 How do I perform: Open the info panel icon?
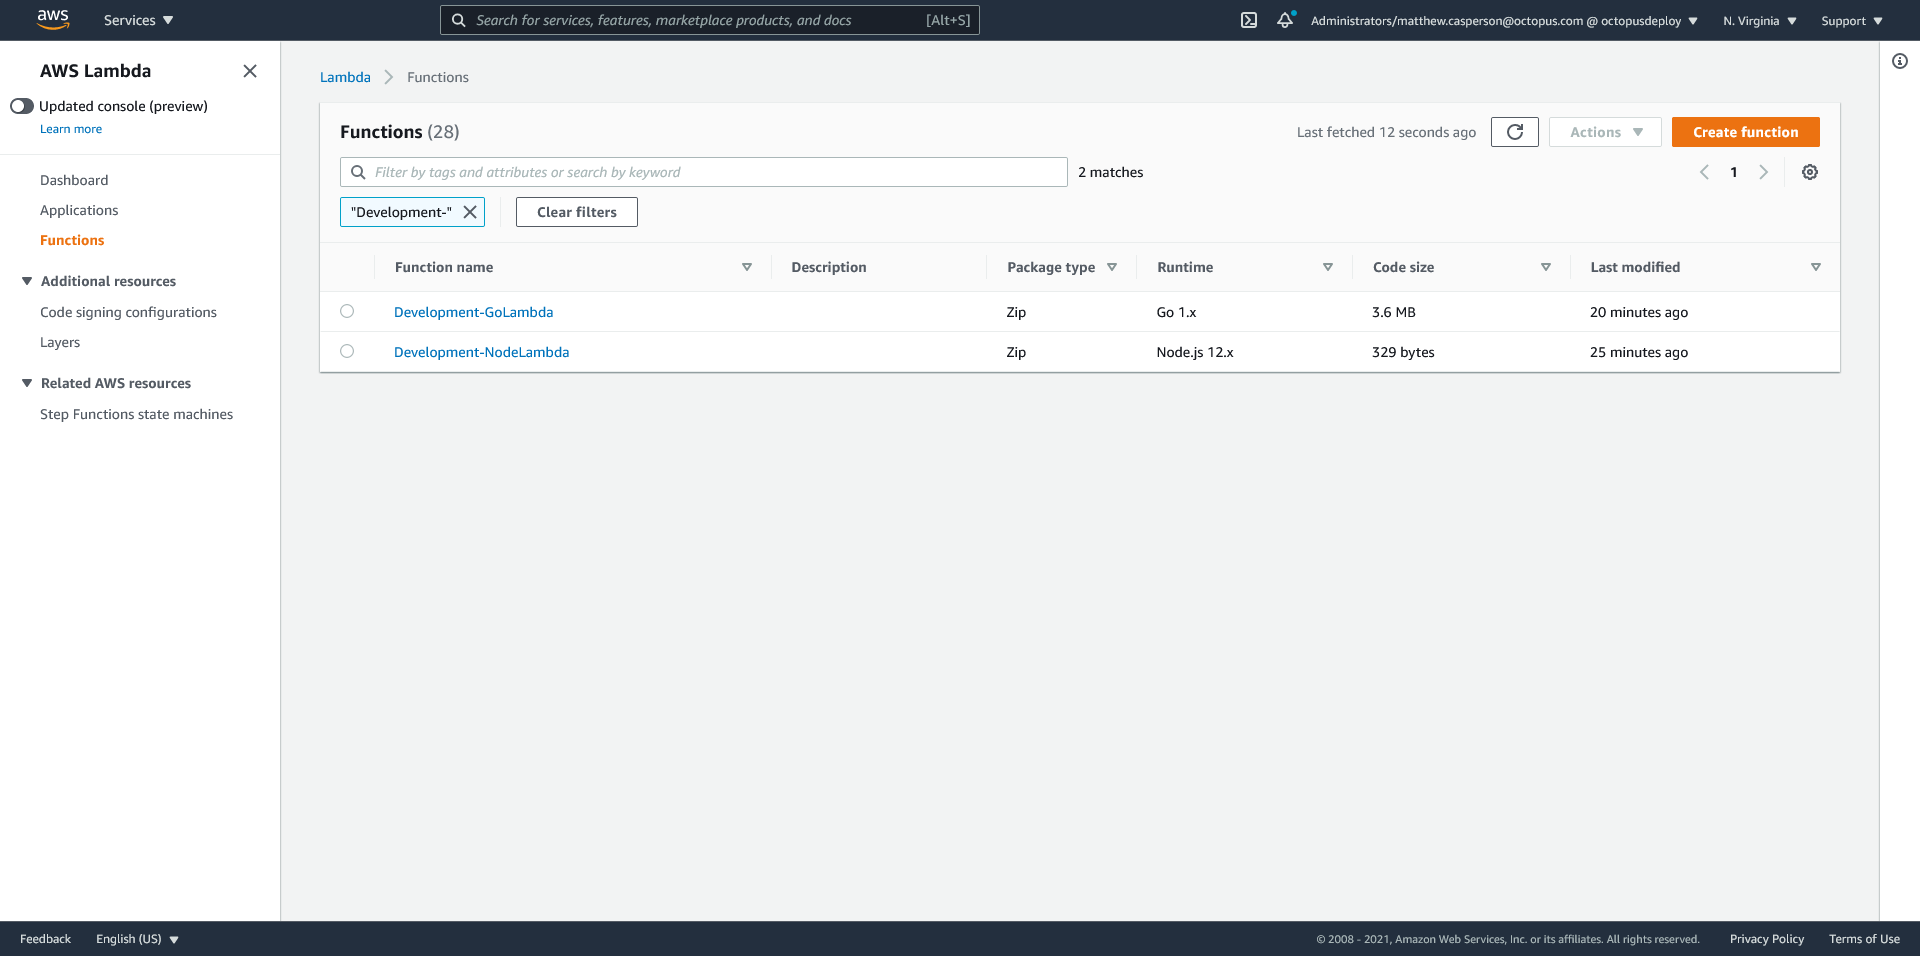(x=1899, y=61)
